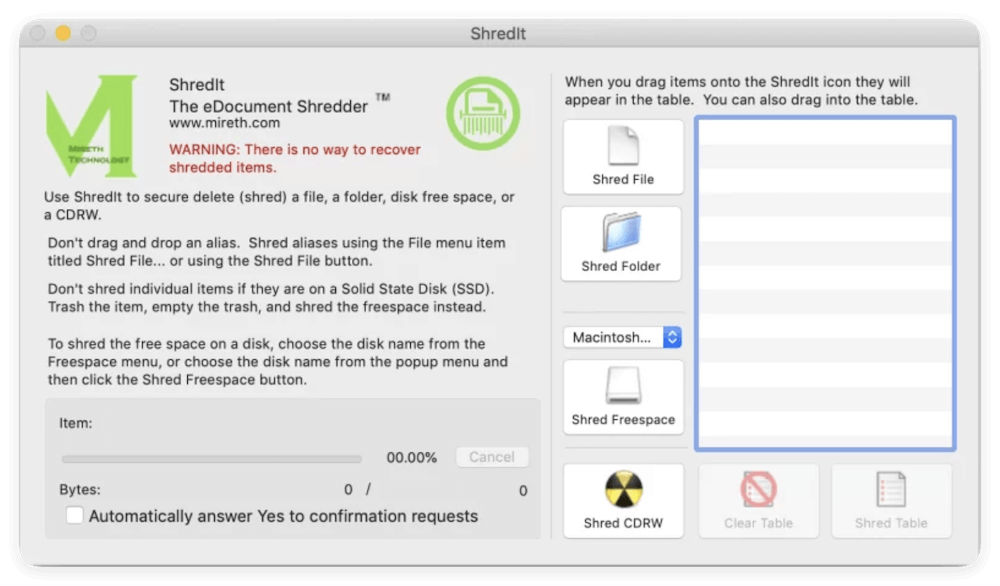Click the shredding progress bar
The height and width of the screenshot is (586, 1000).
coord(210,458)
